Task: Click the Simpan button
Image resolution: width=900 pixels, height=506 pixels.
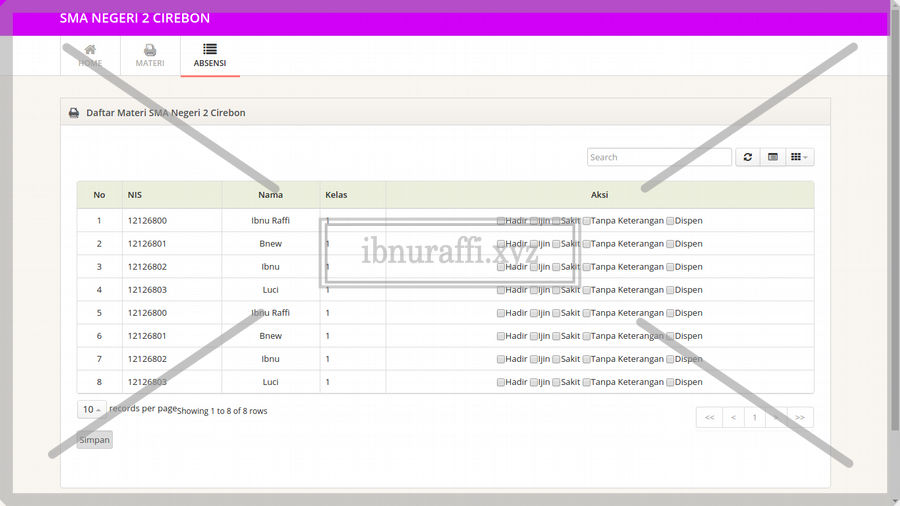Action: [x=95, y=439]
